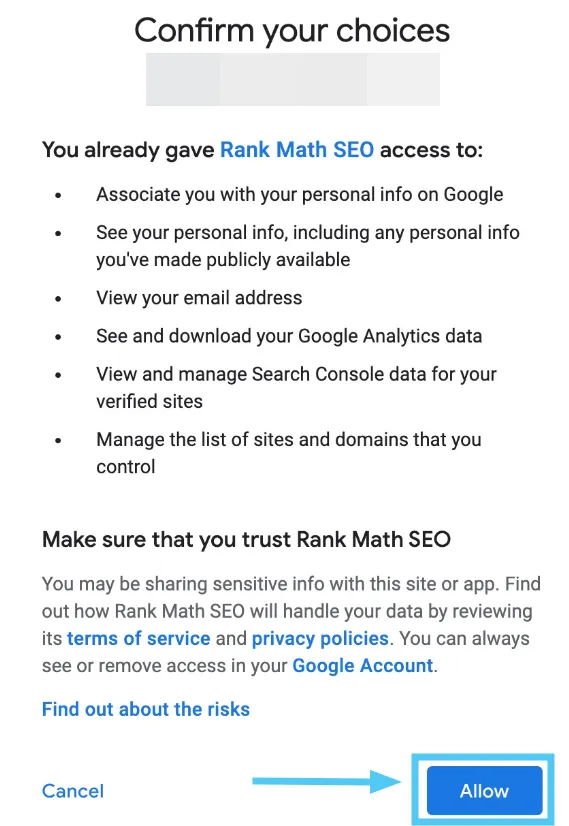
Task: Select the Manage list of sites permission
Action: pos(289,453)
